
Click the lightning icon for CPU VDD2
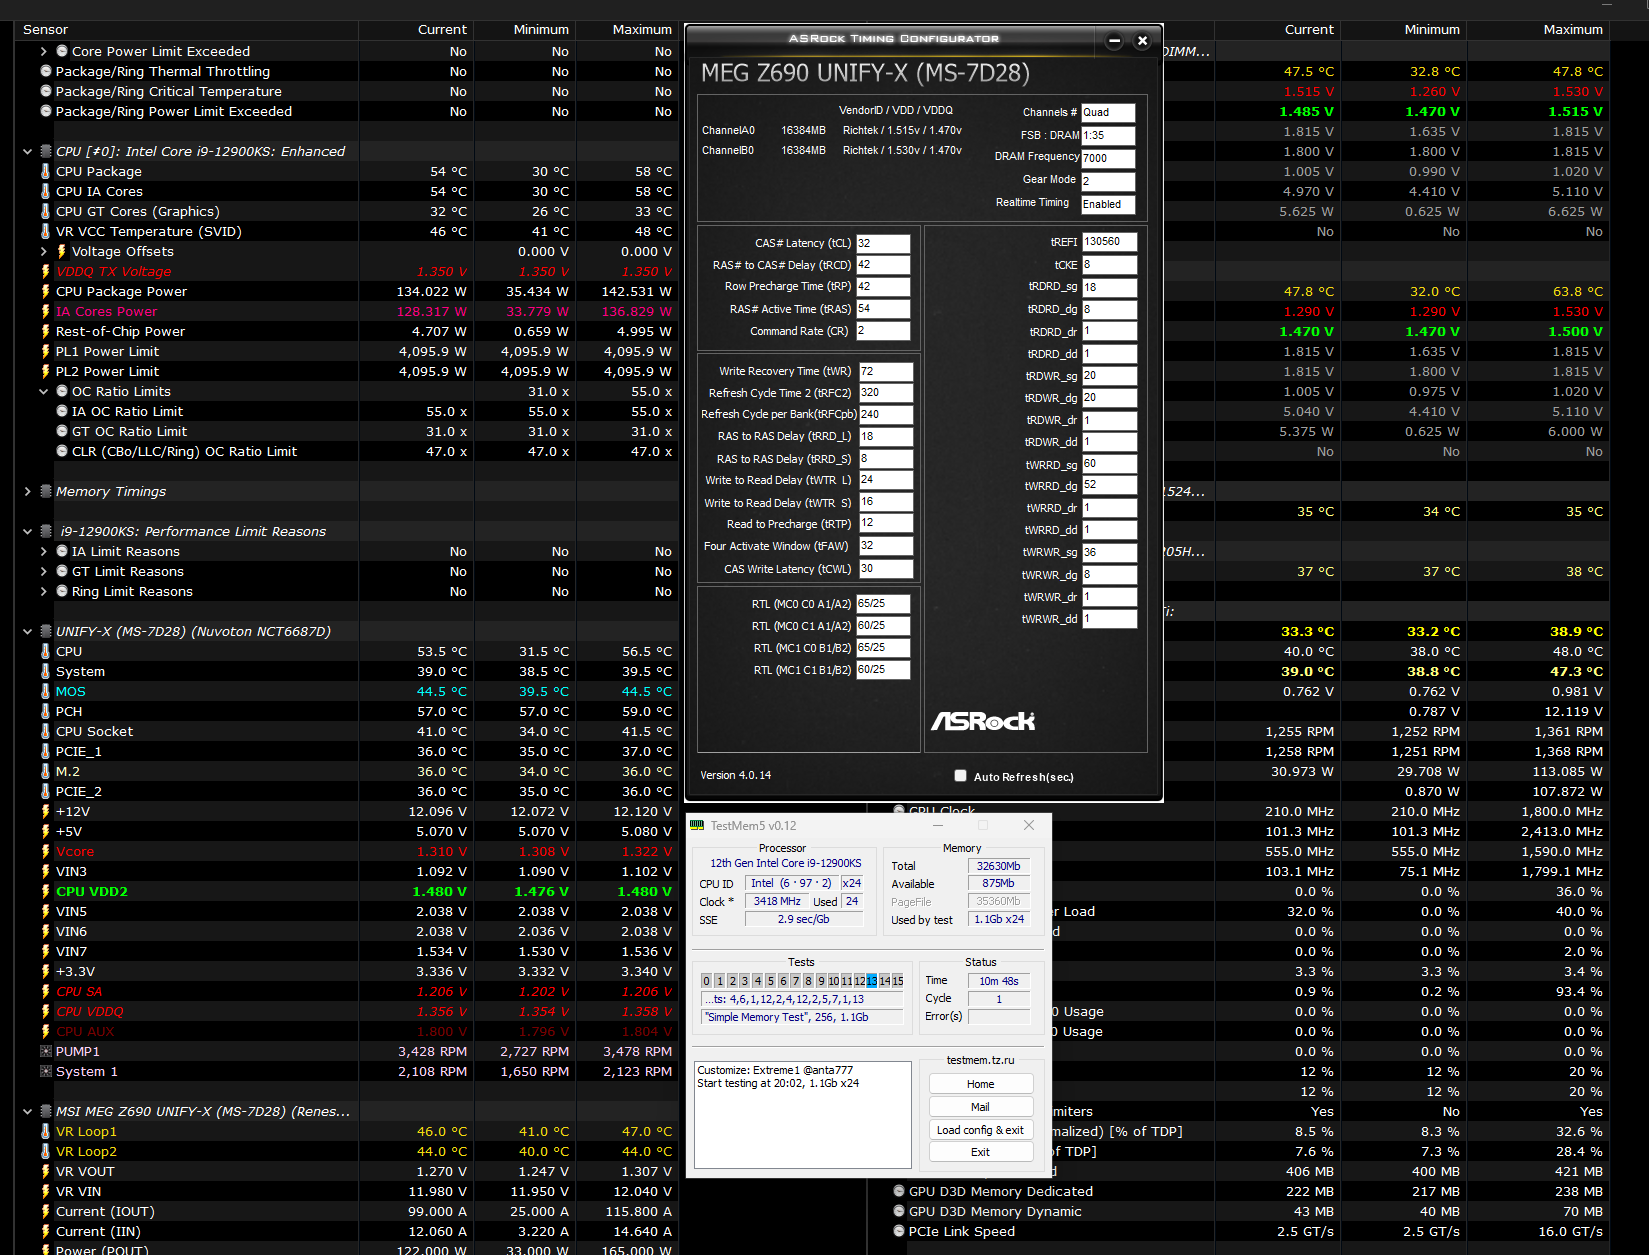[45, 891]
